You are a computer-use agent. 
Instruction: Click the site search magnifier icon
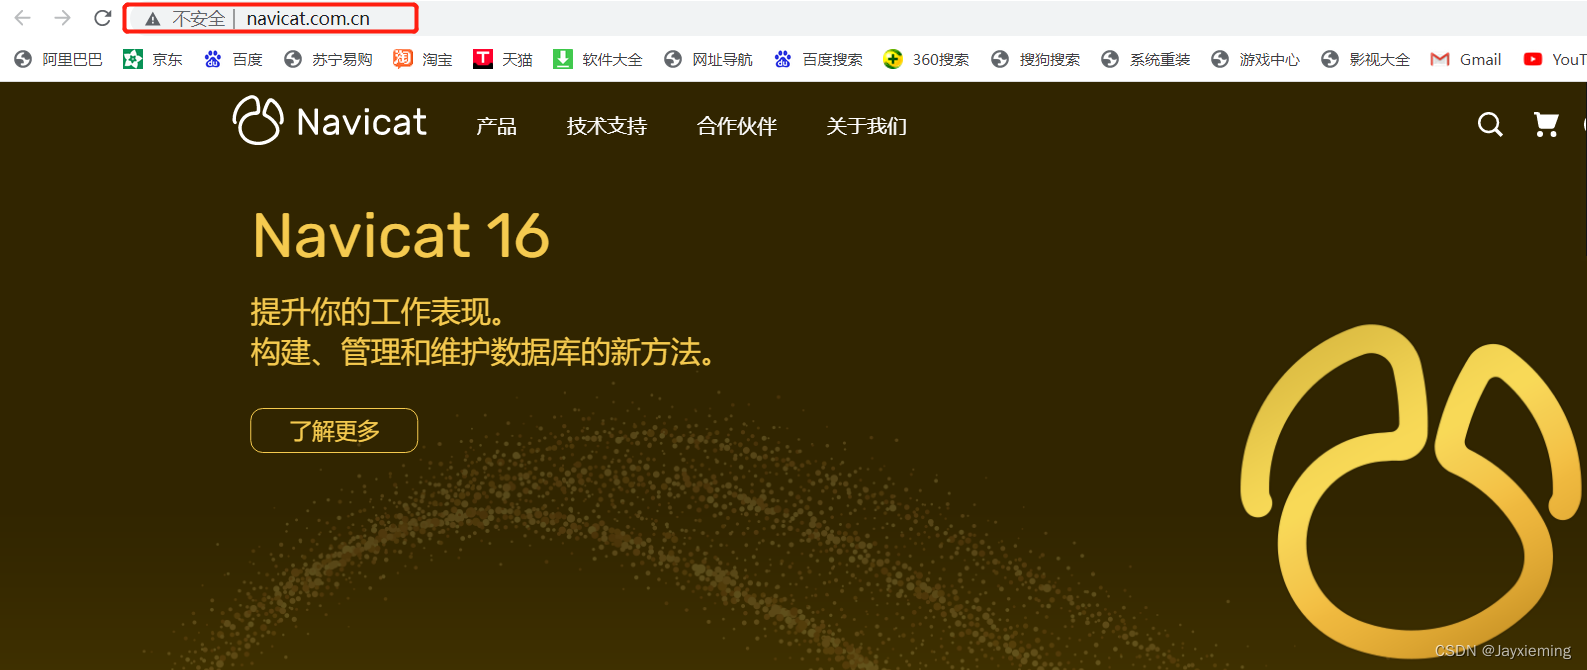pos(1490,125)
